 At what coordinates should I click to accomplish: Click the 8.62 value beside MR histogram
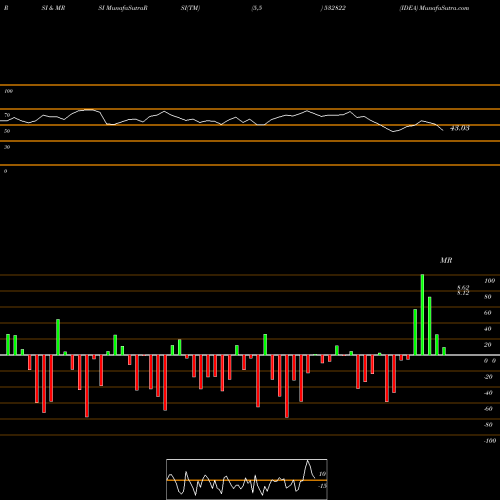463,287
